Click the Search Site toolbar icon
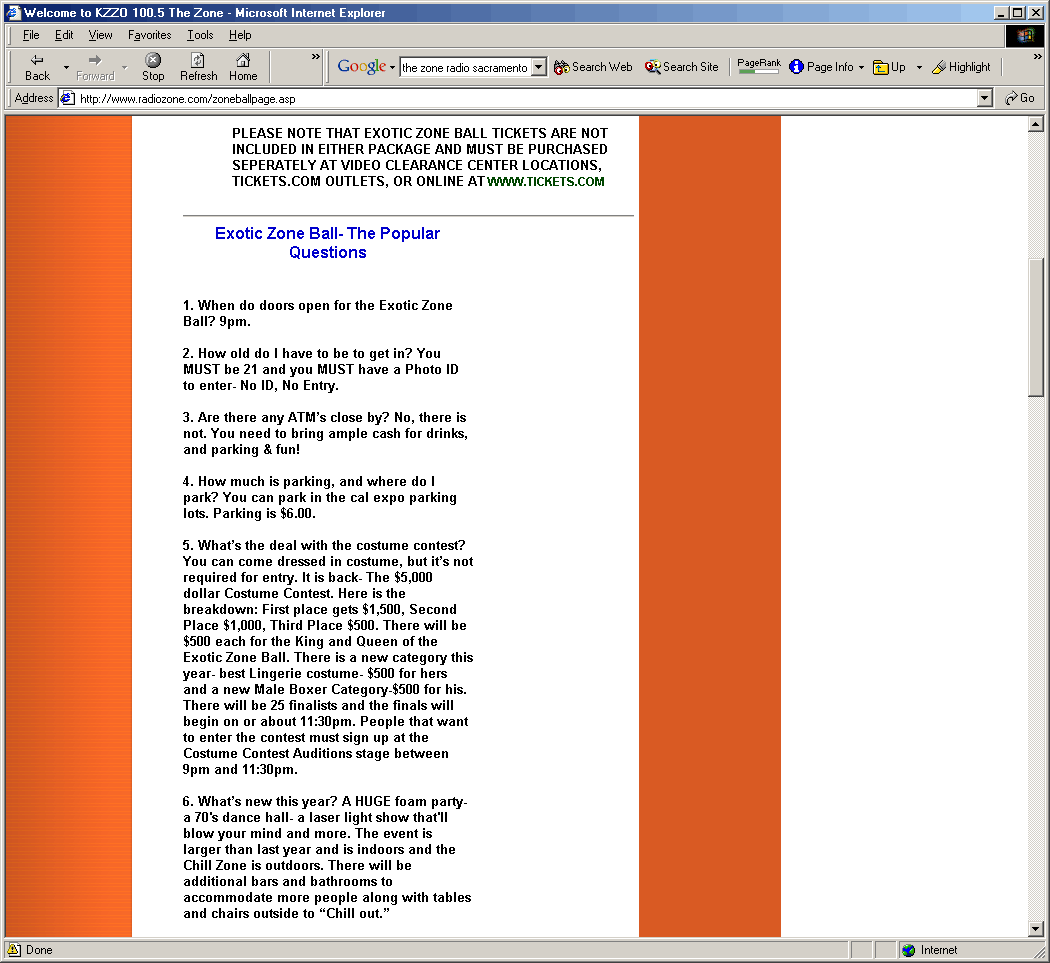The height and width of the screenshot is (963, 1050). tap(682, 67)
